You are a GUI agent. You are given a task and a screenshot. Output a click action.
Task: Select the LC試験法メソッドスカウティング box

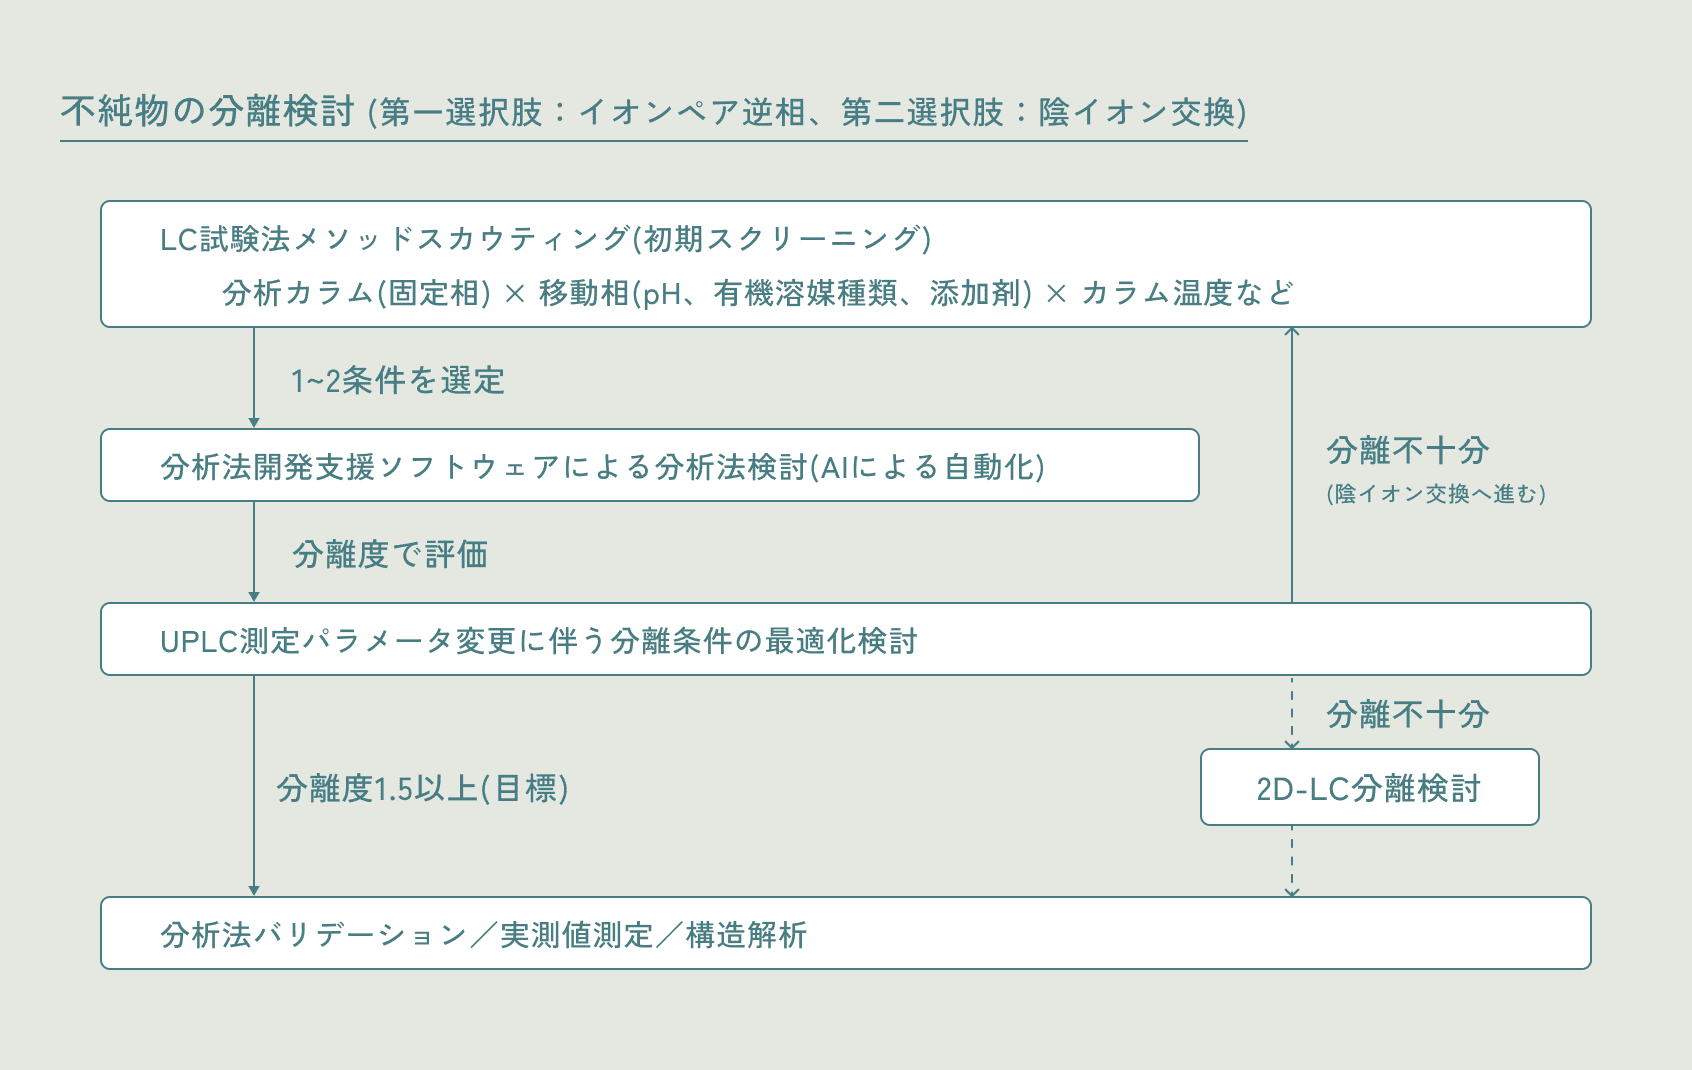845,264
